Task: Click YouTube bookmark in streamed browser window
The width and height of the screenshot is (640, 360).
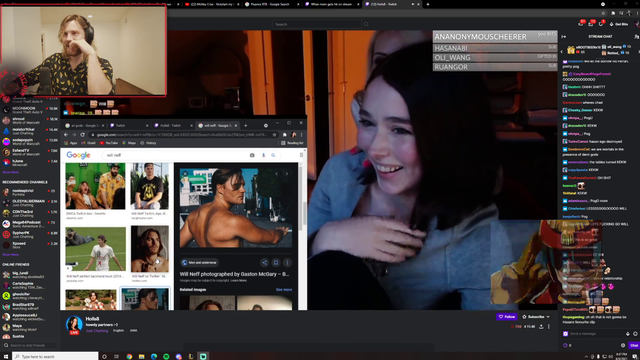Action: click(x=109, y=143)
